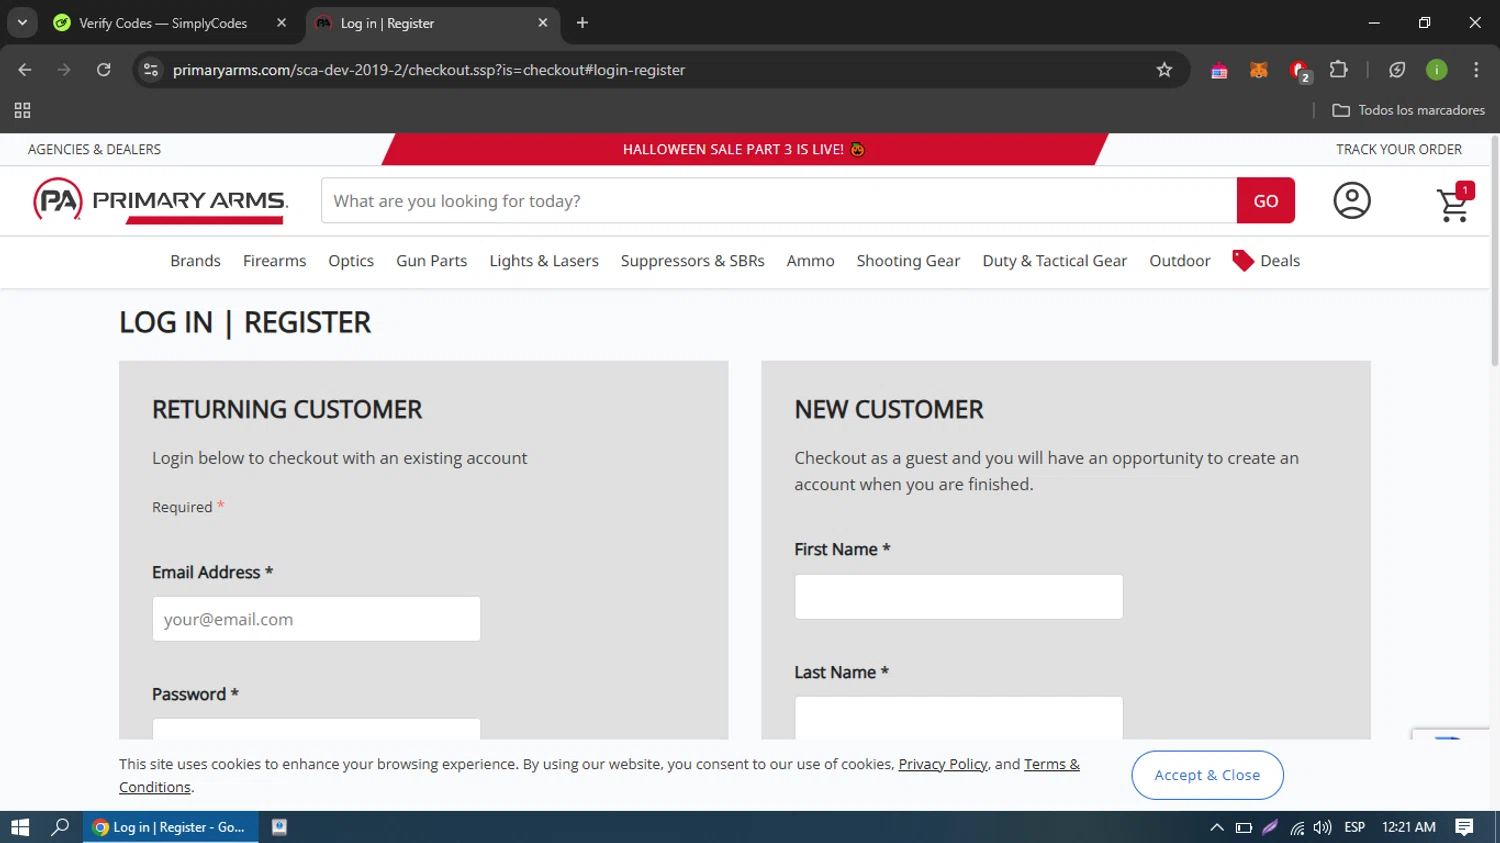This screenshot has height=843, width=1500.
Task: Bookmark this page with star icon
Action: click(x=1164, y=70)
